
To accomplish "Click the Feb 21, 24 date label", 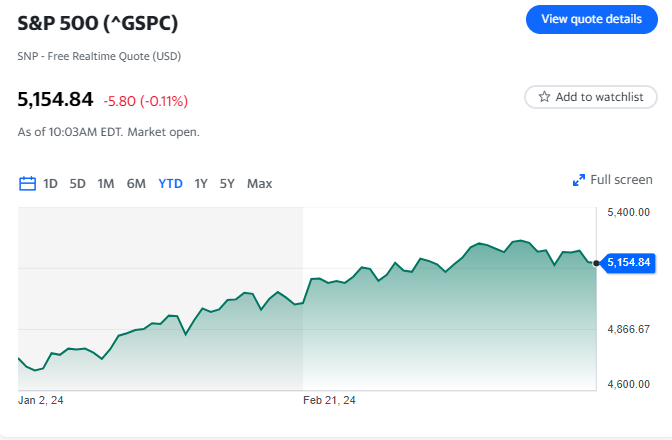I will click(329, 400).
